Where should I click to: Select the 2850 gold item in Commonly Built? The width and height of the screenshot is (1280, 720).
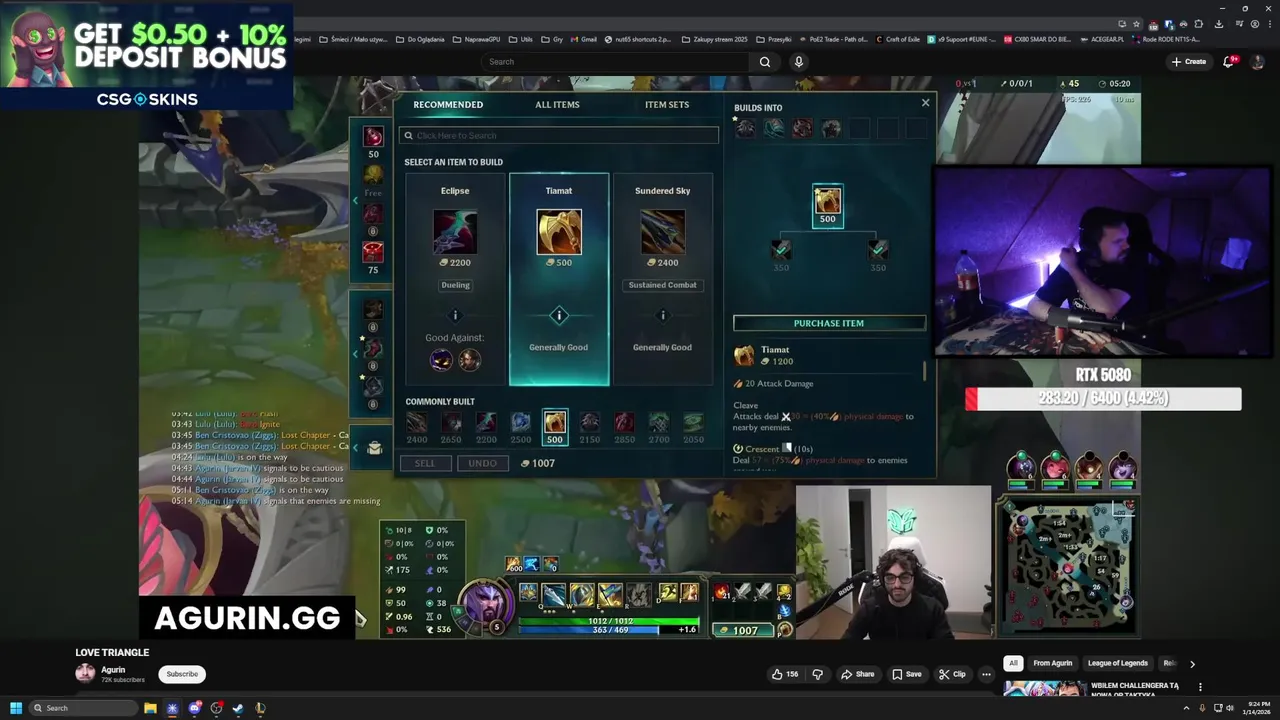(x=624, y=423)
